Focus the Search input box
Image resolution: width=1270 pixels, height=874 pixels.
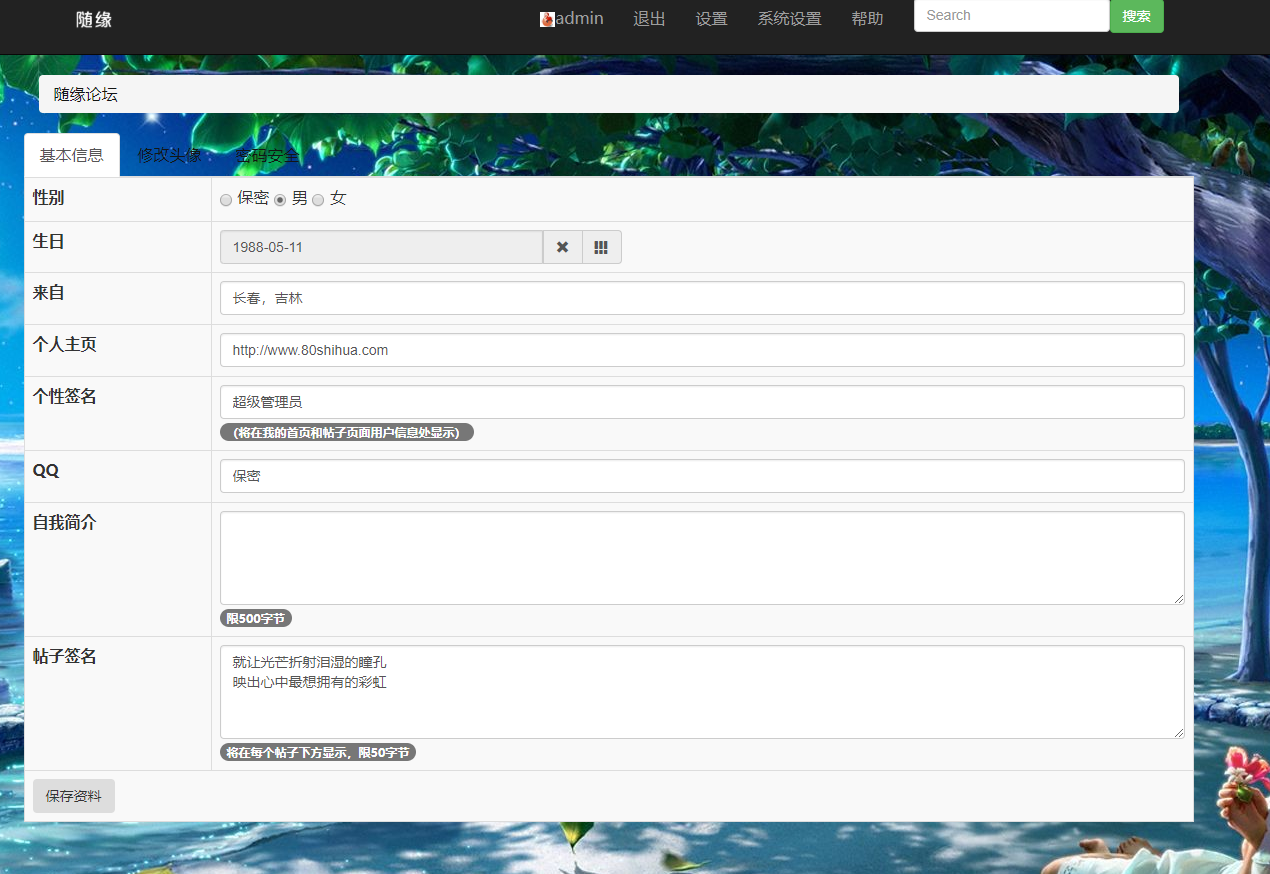1011,16
